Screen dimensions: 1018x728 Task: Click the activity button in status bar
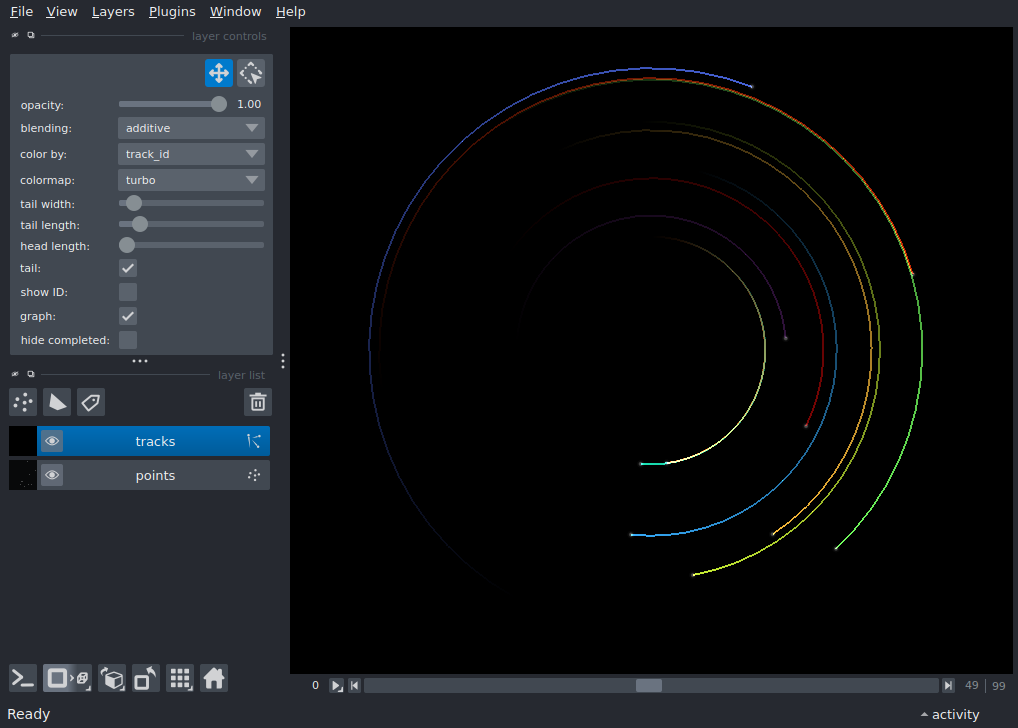[x=950, y=714]
